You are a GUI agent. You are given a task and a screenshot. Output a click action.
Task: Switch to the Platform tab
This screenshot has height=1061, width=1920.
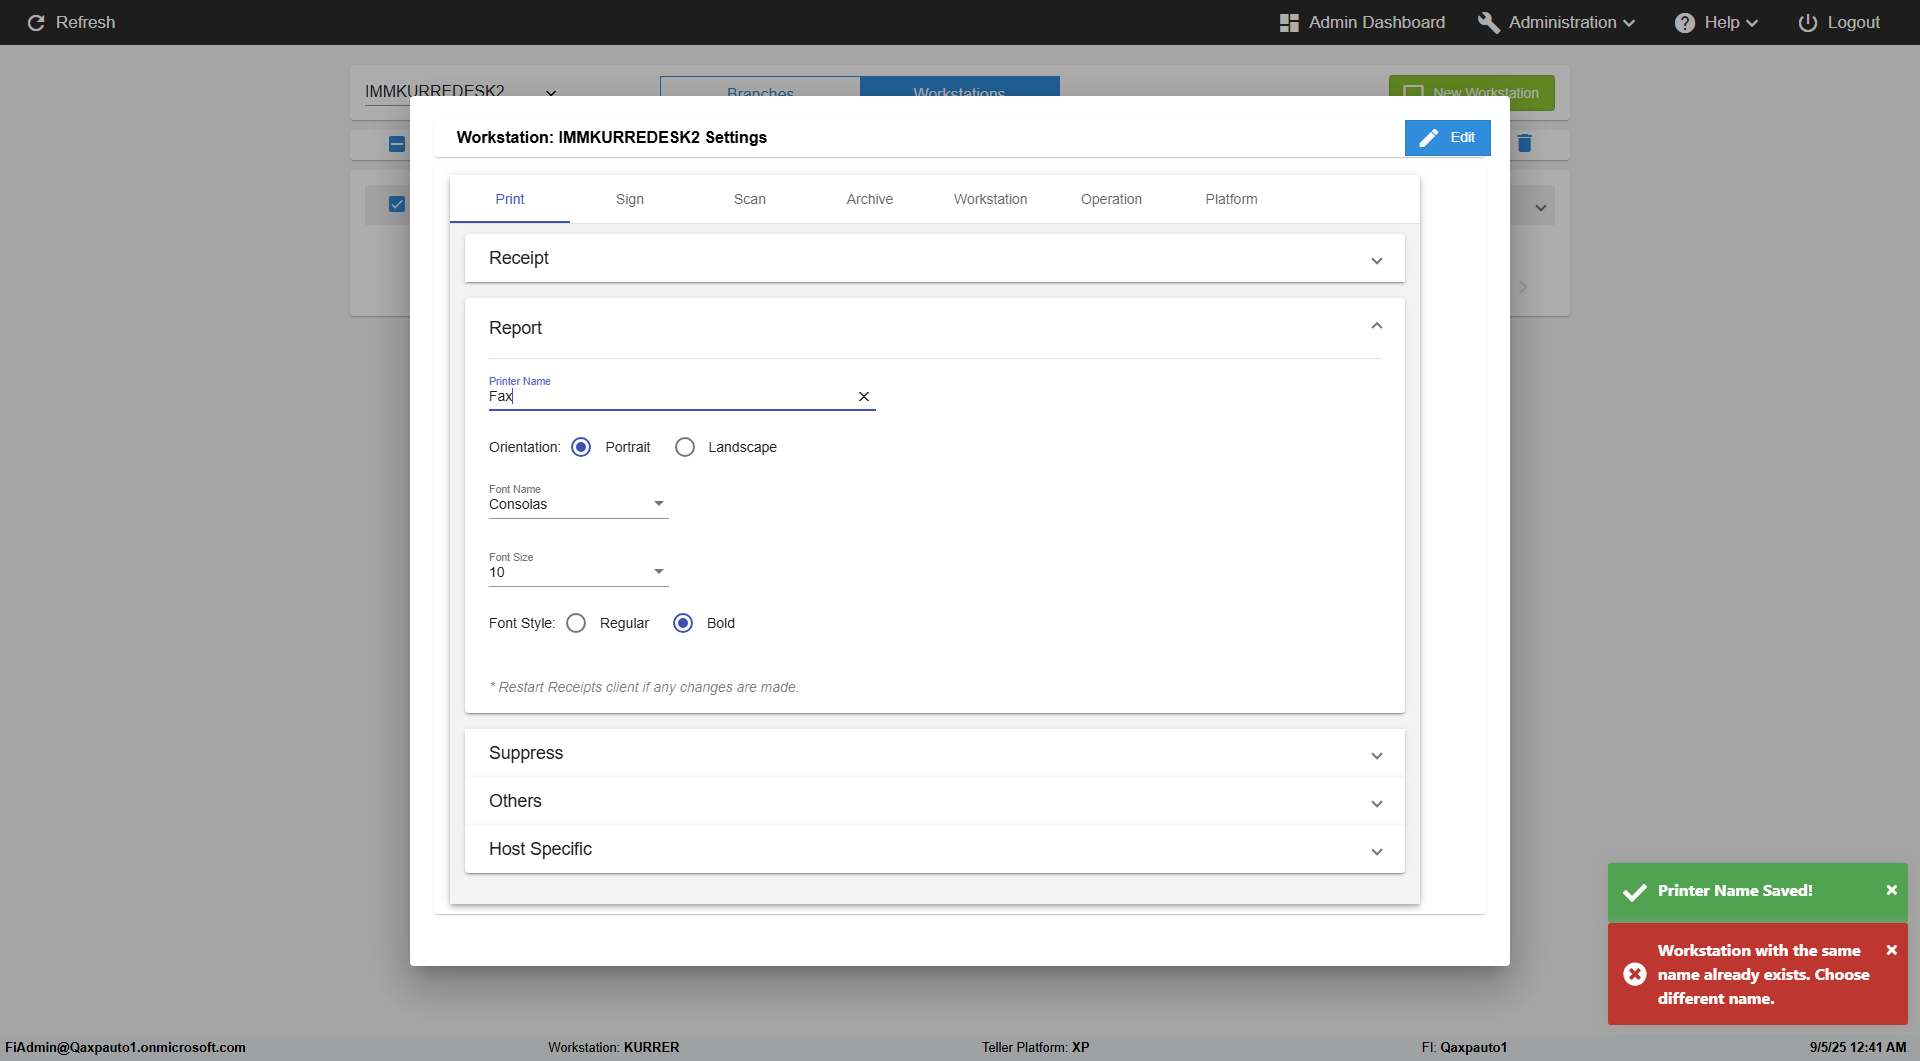coord(1231,199)
